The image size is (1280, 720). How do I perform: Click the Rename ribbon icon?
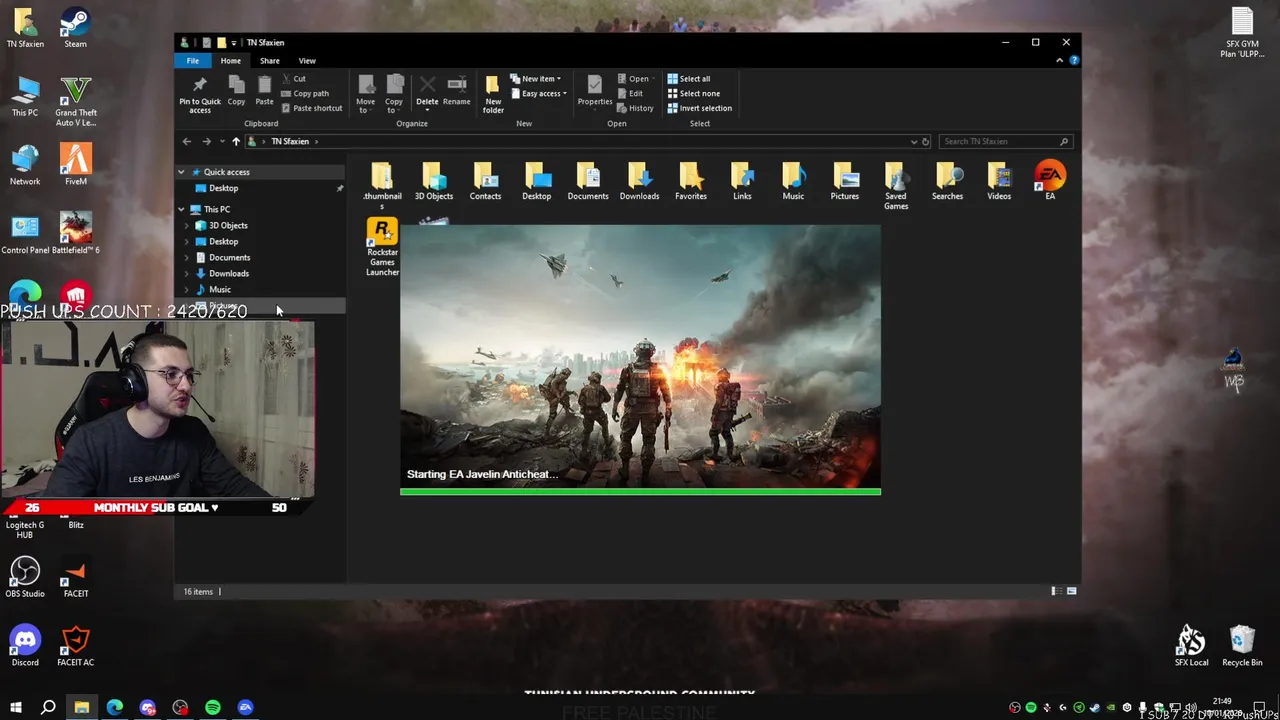456,91
